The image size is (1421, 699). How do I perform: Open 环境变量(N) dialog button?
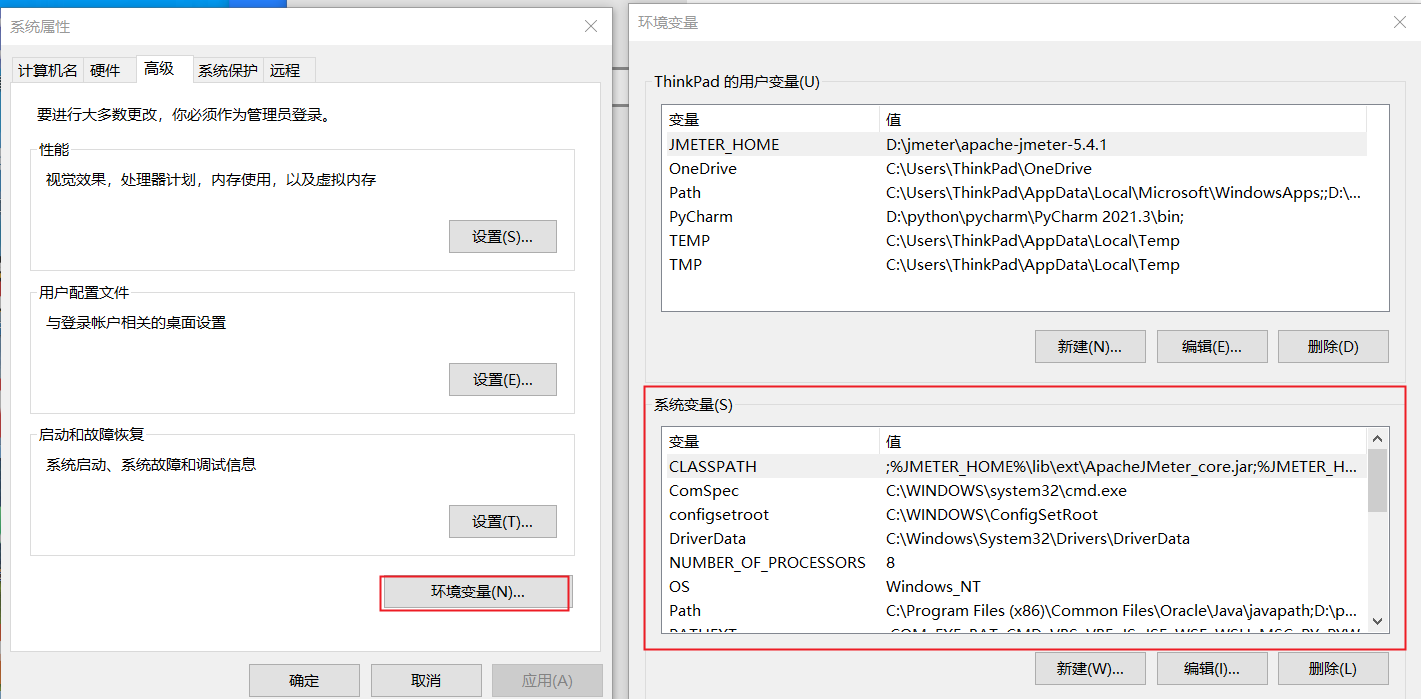[477, 592]
